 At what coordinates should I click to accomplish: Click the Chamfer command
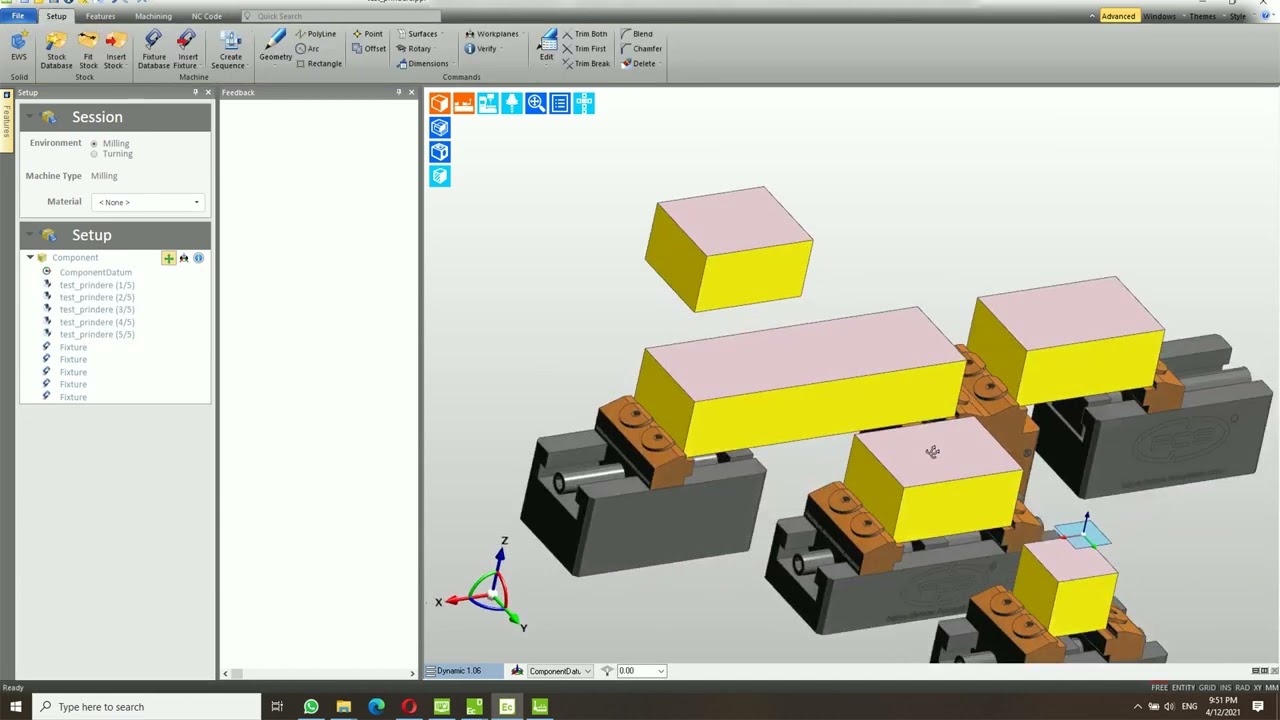(x=641, y=49)
